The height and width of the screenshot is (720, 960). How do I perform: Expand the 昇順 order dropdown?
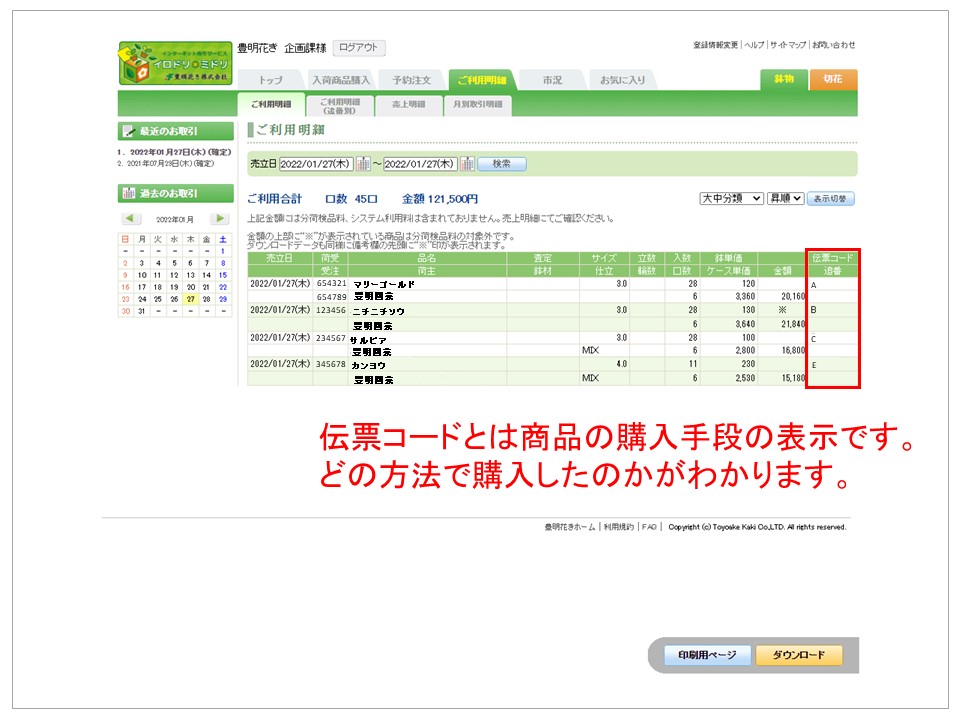pyautogui.click(x=785, y=199)
